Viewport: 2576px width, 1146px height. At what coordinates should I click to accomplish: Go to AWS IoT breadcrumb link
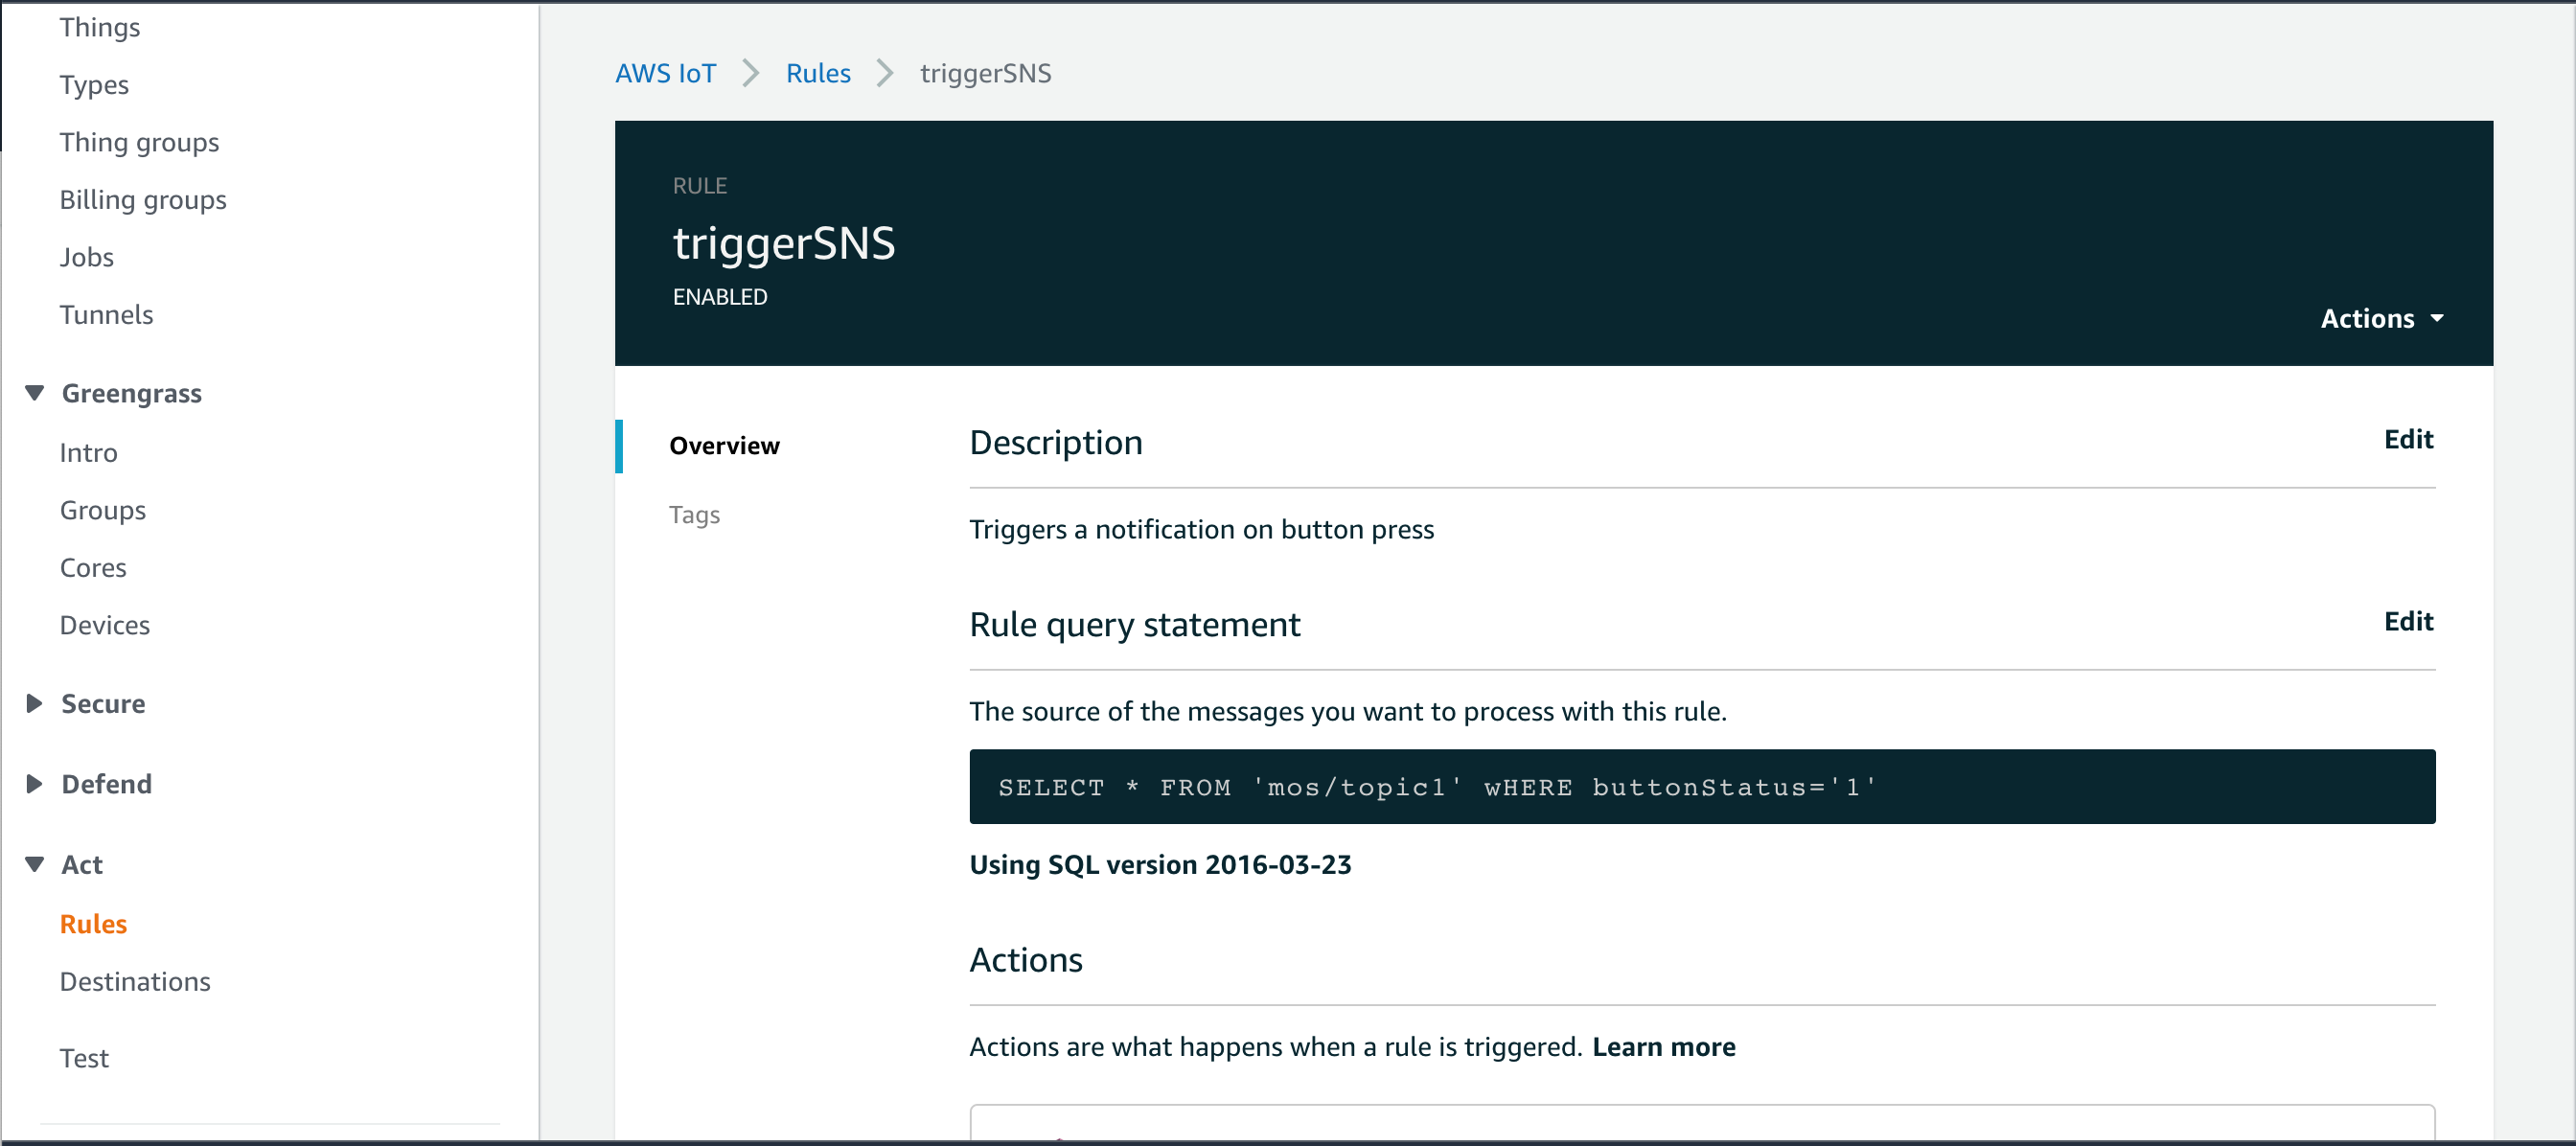666,73
